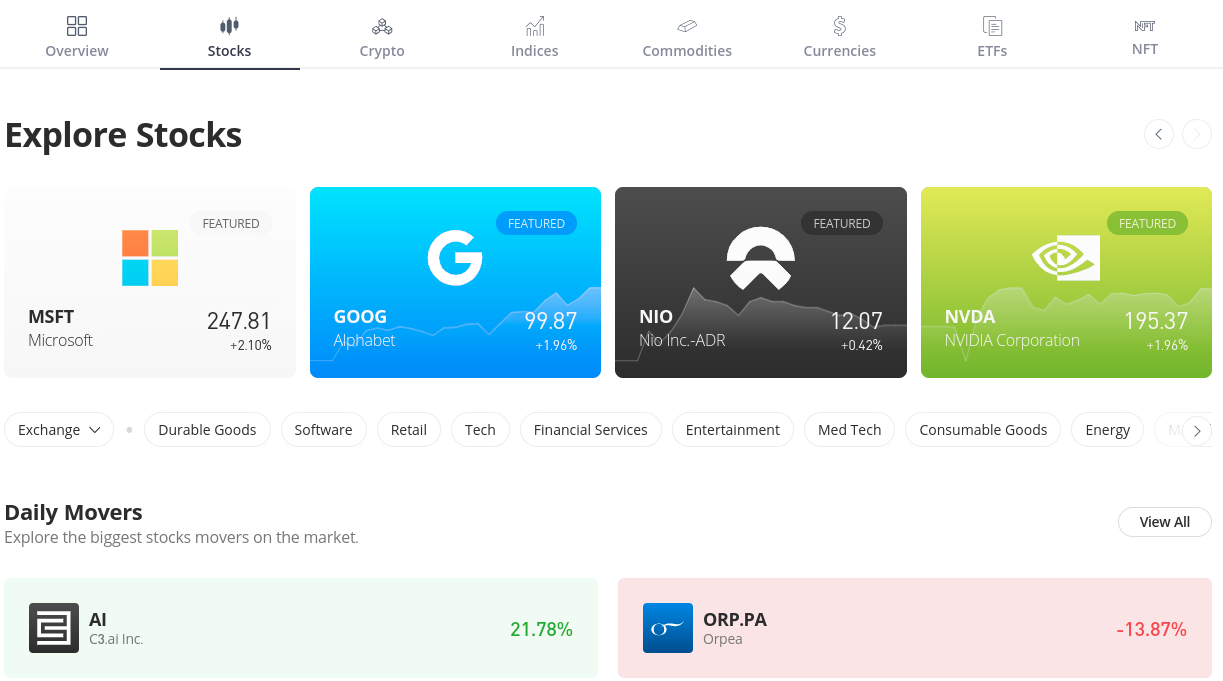Viewport: 1223px width, 681px height.
Task: Switch to the Indices tab
Action: point(535,37)
